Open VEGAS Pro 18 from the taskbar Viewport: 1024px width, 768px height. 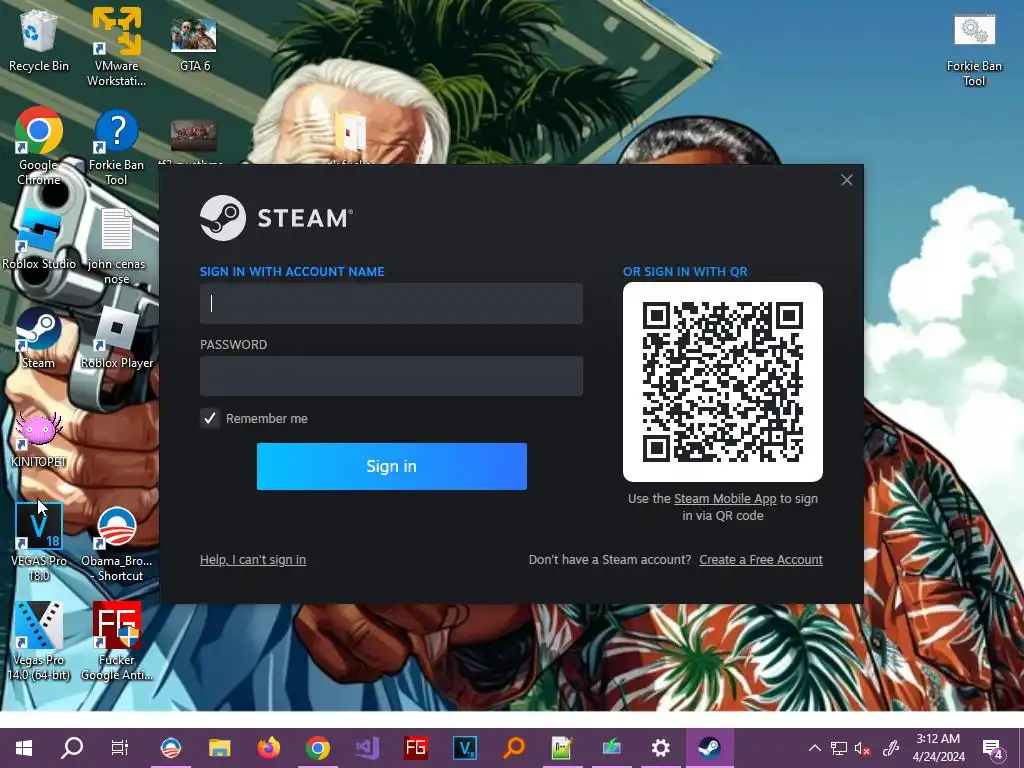465,747
